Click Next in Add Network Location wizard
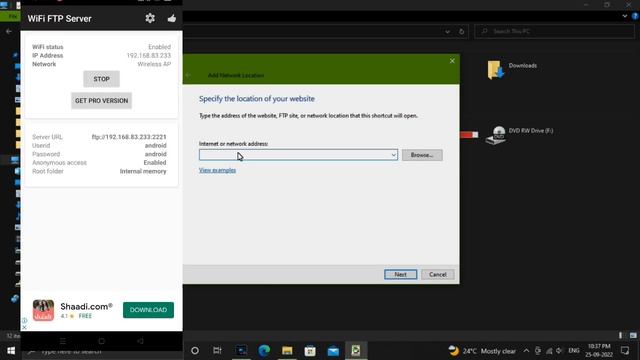 [x=400, y=274]
